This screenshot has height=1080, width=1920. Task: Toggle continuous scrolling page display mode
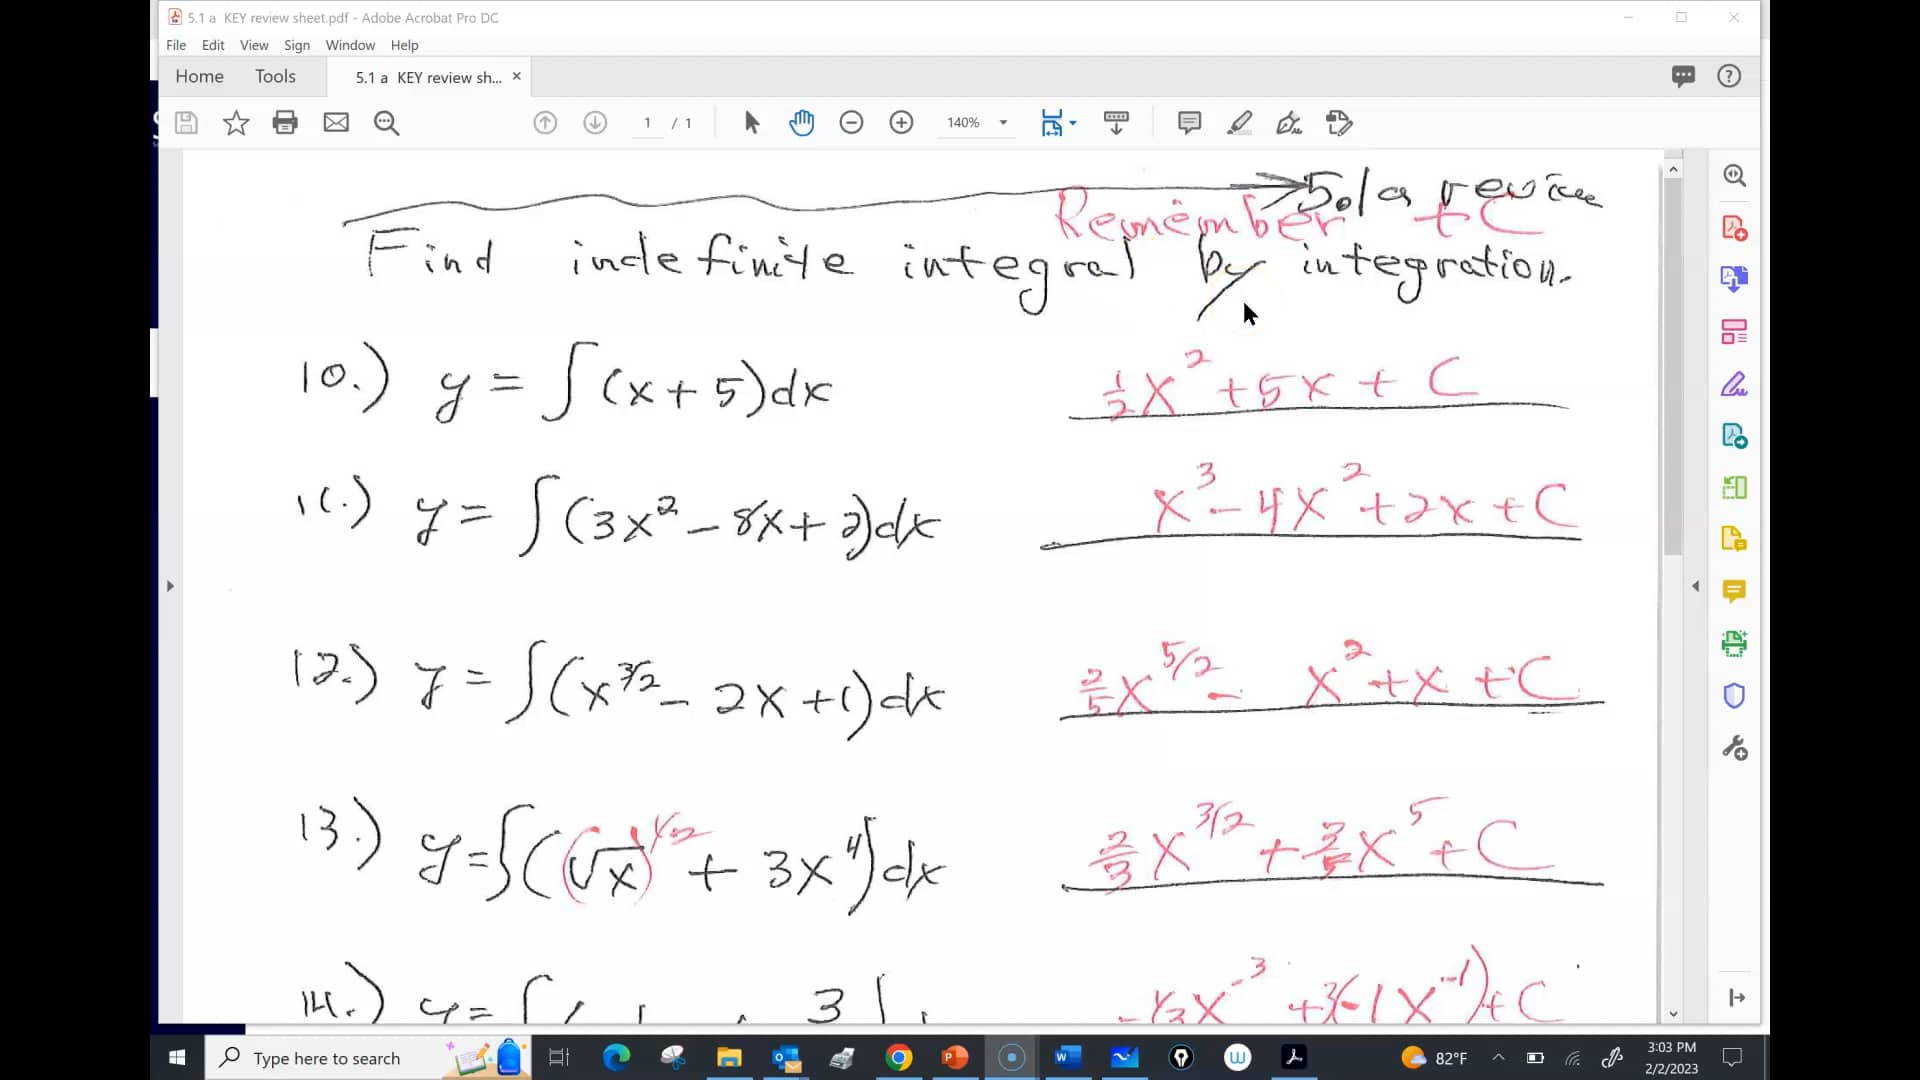[1116, 122]
